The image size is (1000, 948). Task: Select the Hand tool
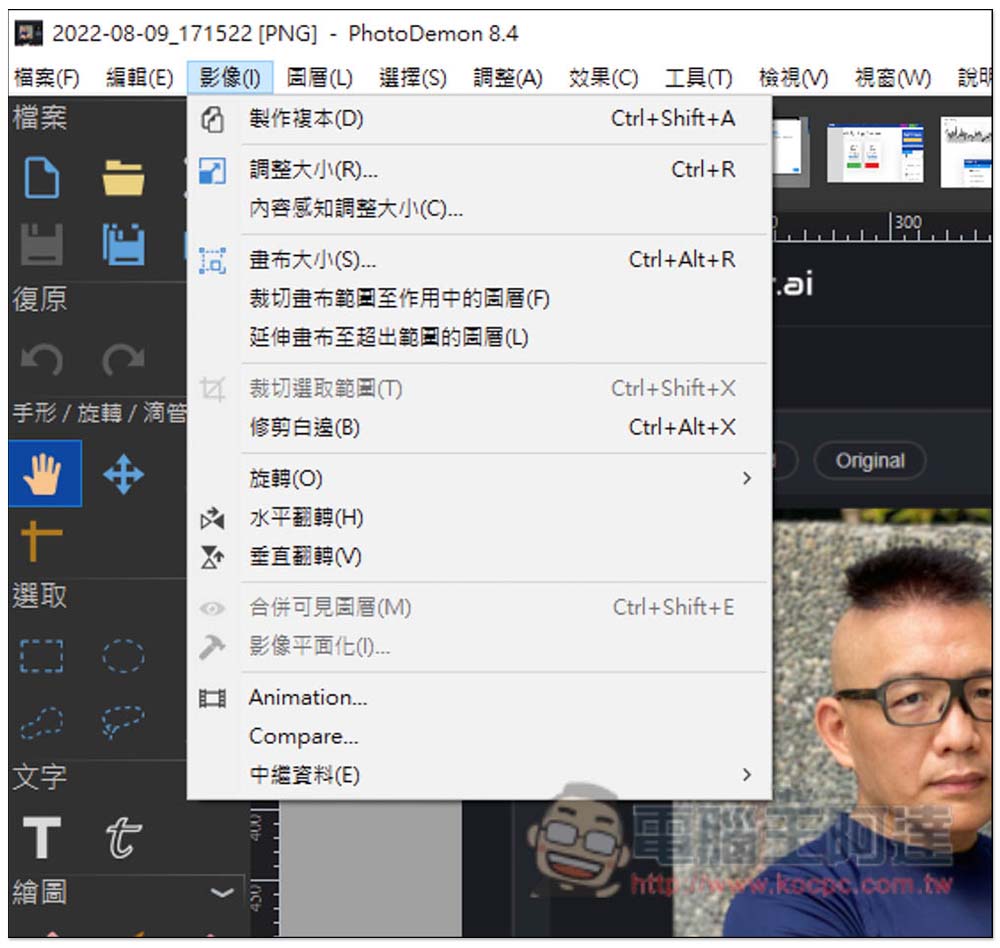43,474
